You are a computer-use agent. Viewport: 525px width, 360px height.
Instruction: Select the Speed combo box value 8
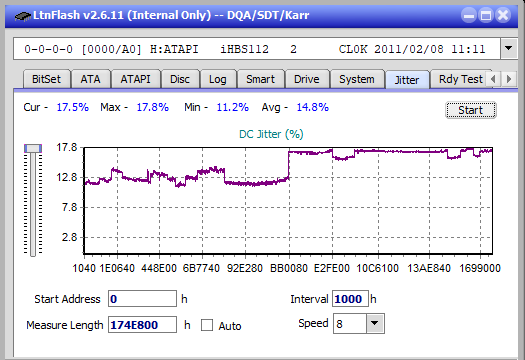[350, 324]
